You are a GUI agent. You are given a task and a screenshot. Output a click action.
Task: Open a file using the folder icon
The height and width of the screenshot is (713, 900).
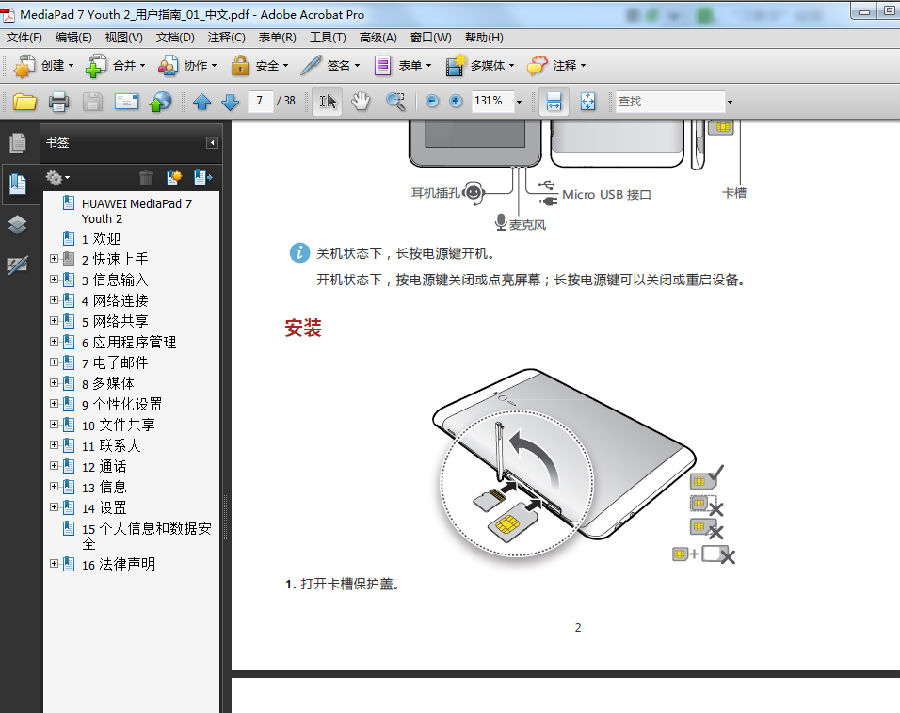point(25,101)
